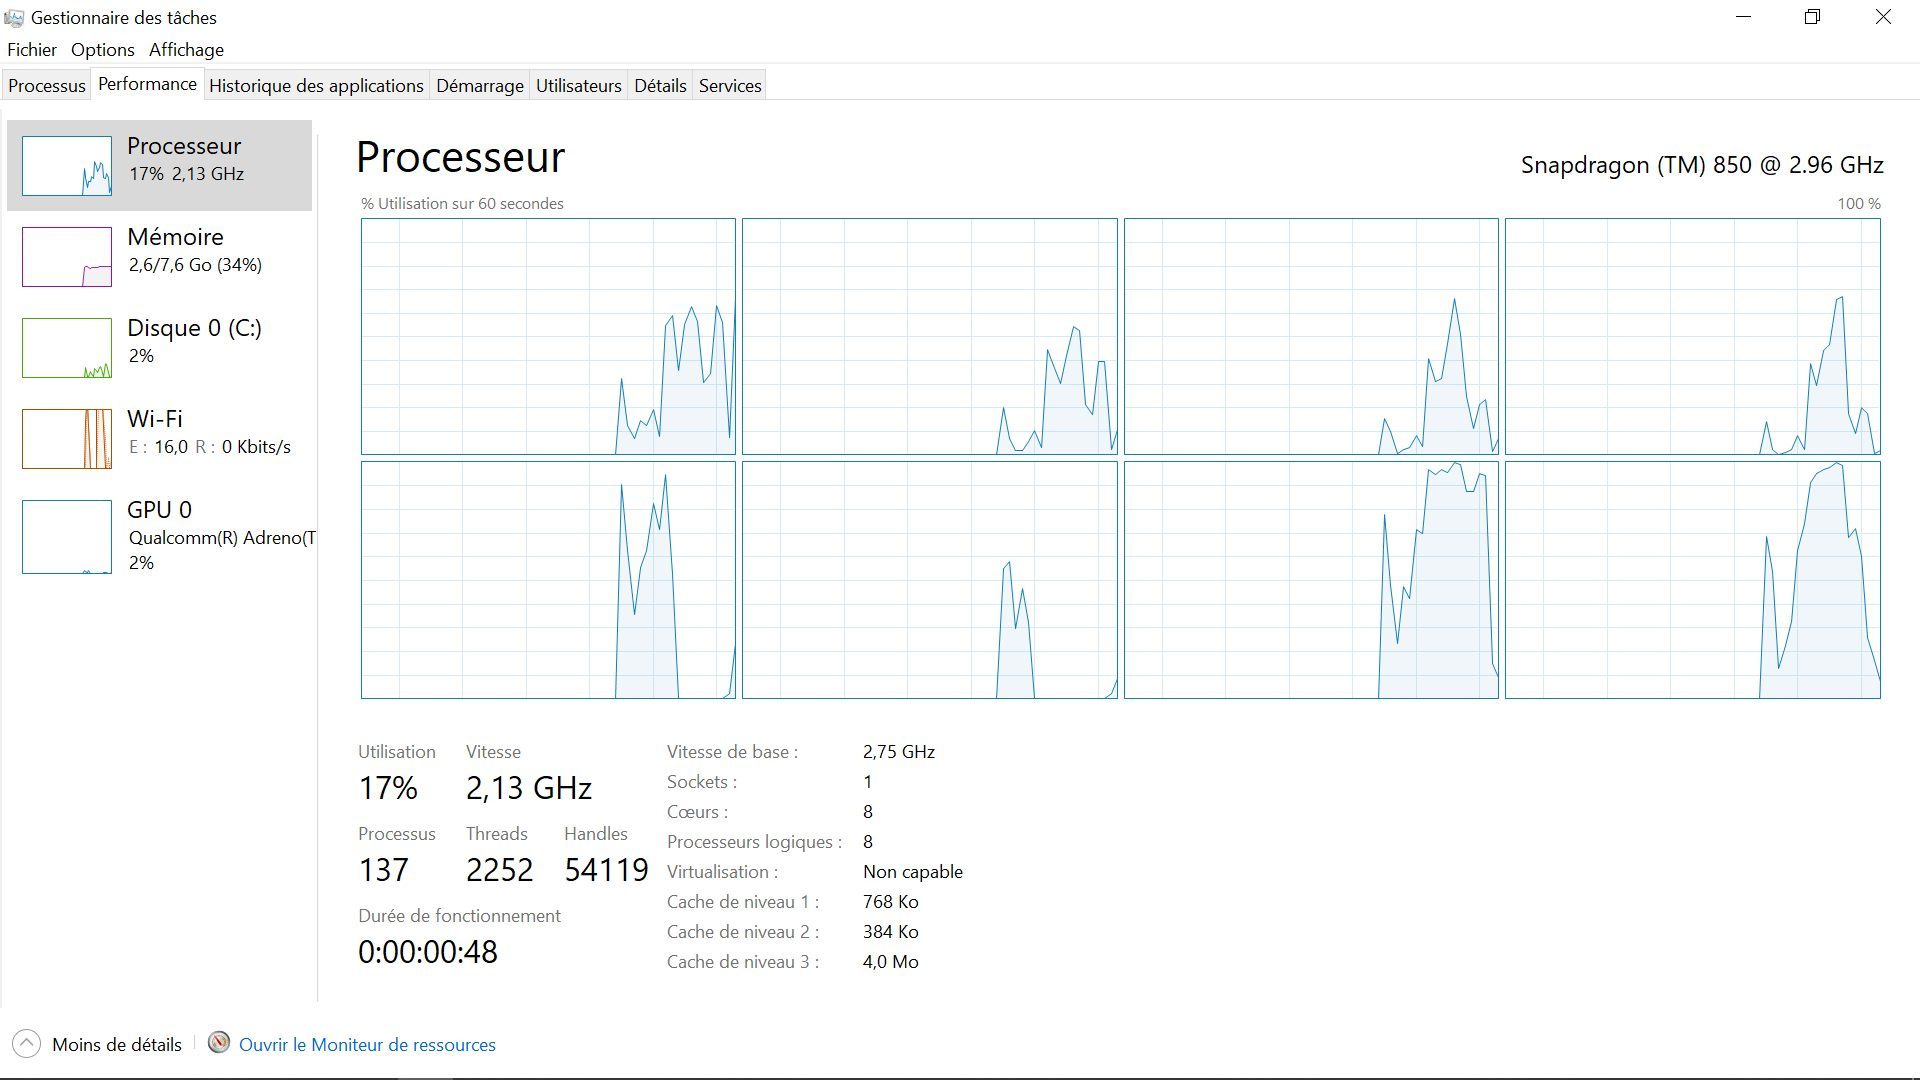Select the Processeur mini graph thumbnail
Screen dimensions: 1920x1080
coord(67,165)
